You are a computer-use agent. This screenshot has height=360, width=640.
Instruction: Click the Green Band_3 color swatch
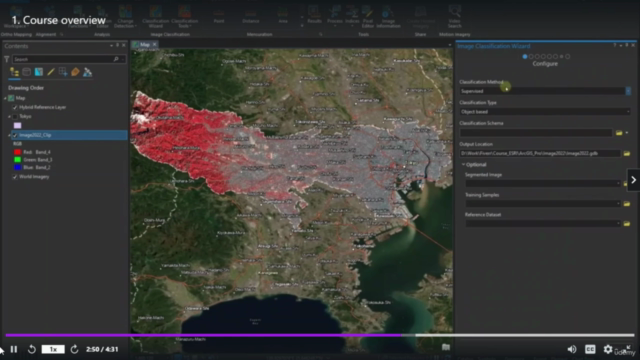pyautogui.click(x=18, y=160)
